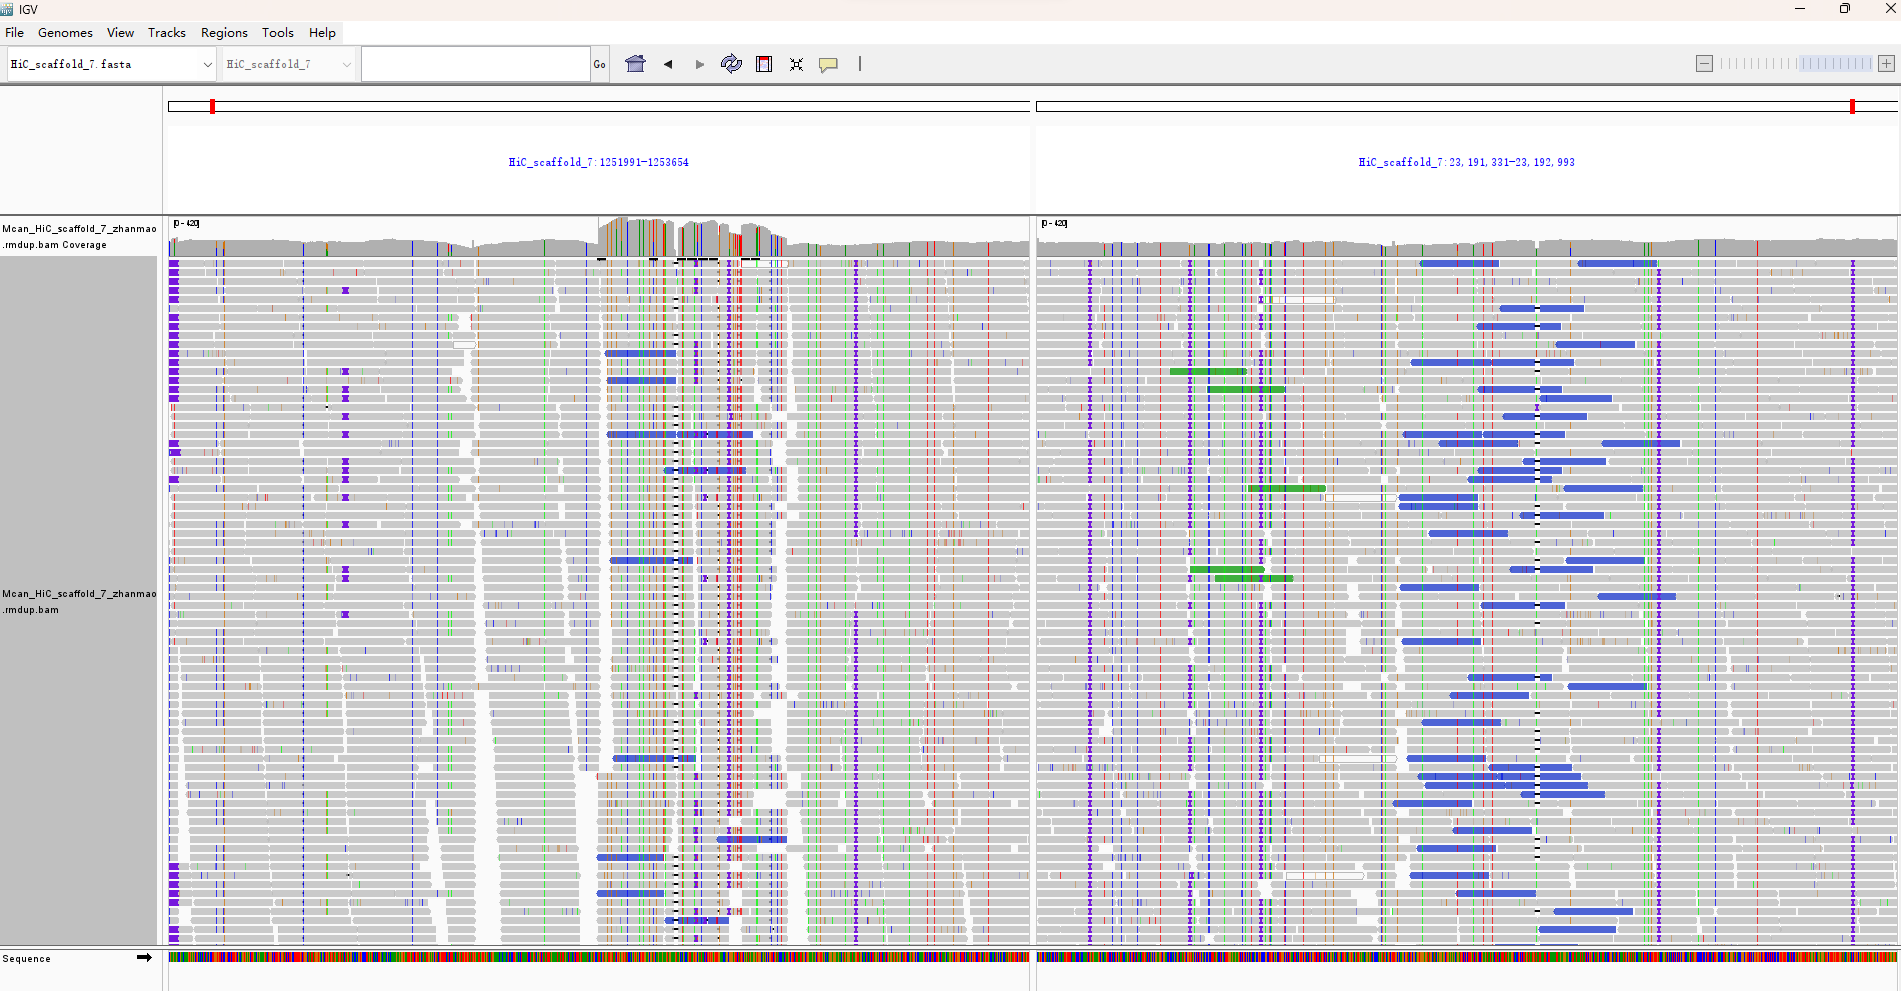This screenshot has height=991, width=1901.
Task: Go back with the left arrow icon
Action: point(668,64)
